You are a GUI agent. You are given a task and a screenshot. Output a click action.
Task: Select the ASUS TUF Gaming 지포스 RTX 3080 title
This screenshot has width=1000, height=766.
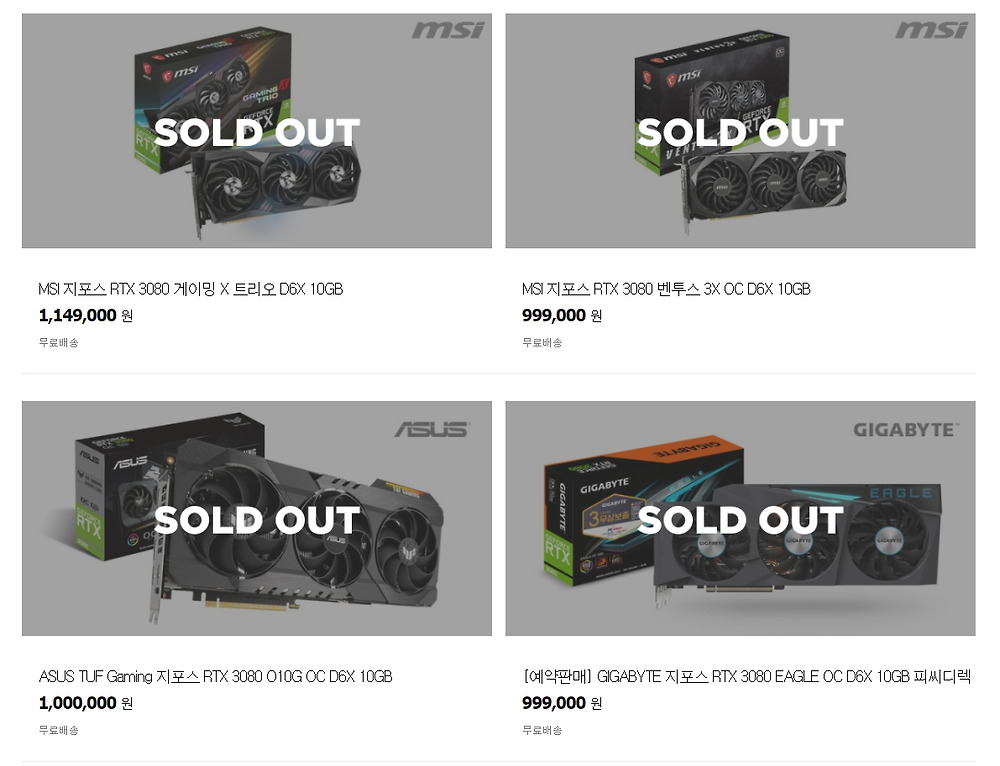pyautogui.click(x=215, y=677)
